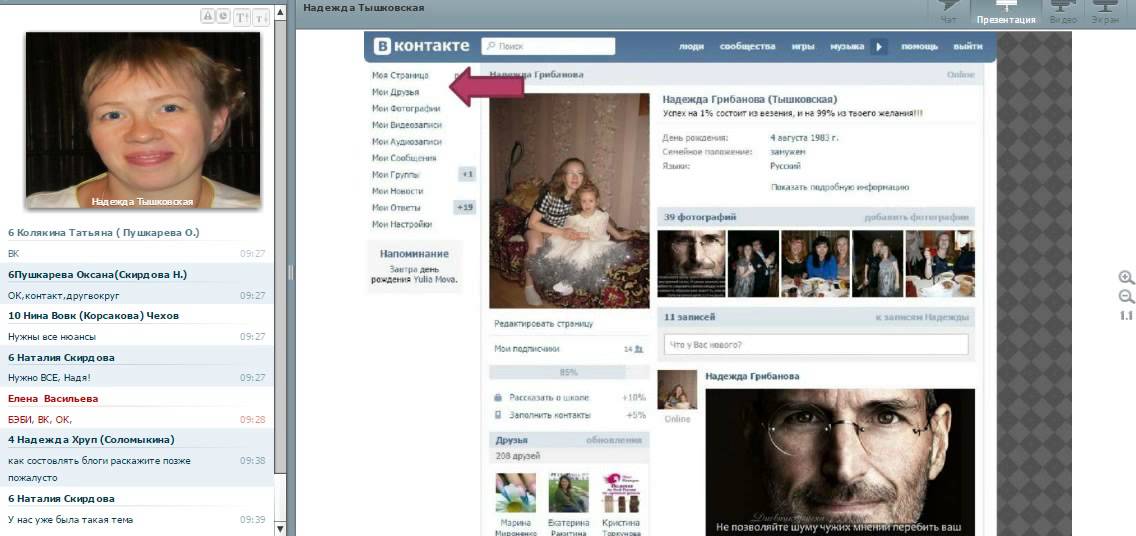Switch to the Чат tab
The image size is (1136, 536).
(x=948, y=13)
